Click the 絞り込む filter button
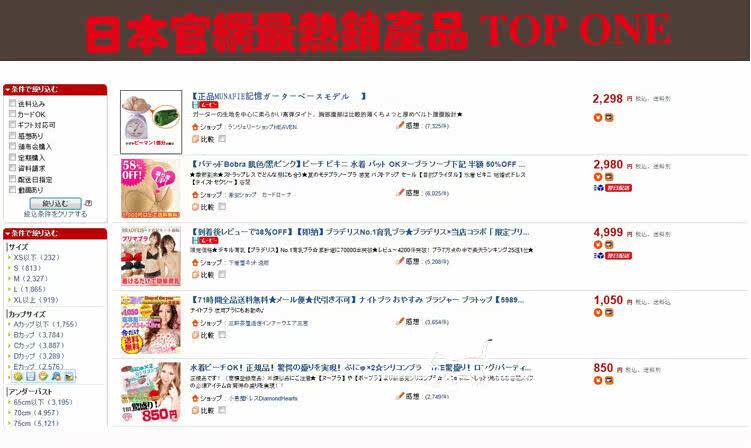Viewport: 751px width, 448px height. (x=56, y=203)
